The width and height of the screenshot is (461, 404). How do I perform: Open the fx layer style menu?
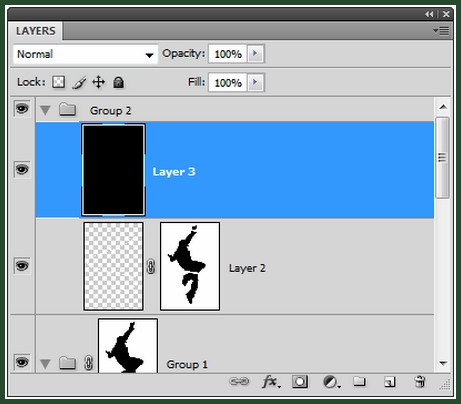[x=271, y=381]
